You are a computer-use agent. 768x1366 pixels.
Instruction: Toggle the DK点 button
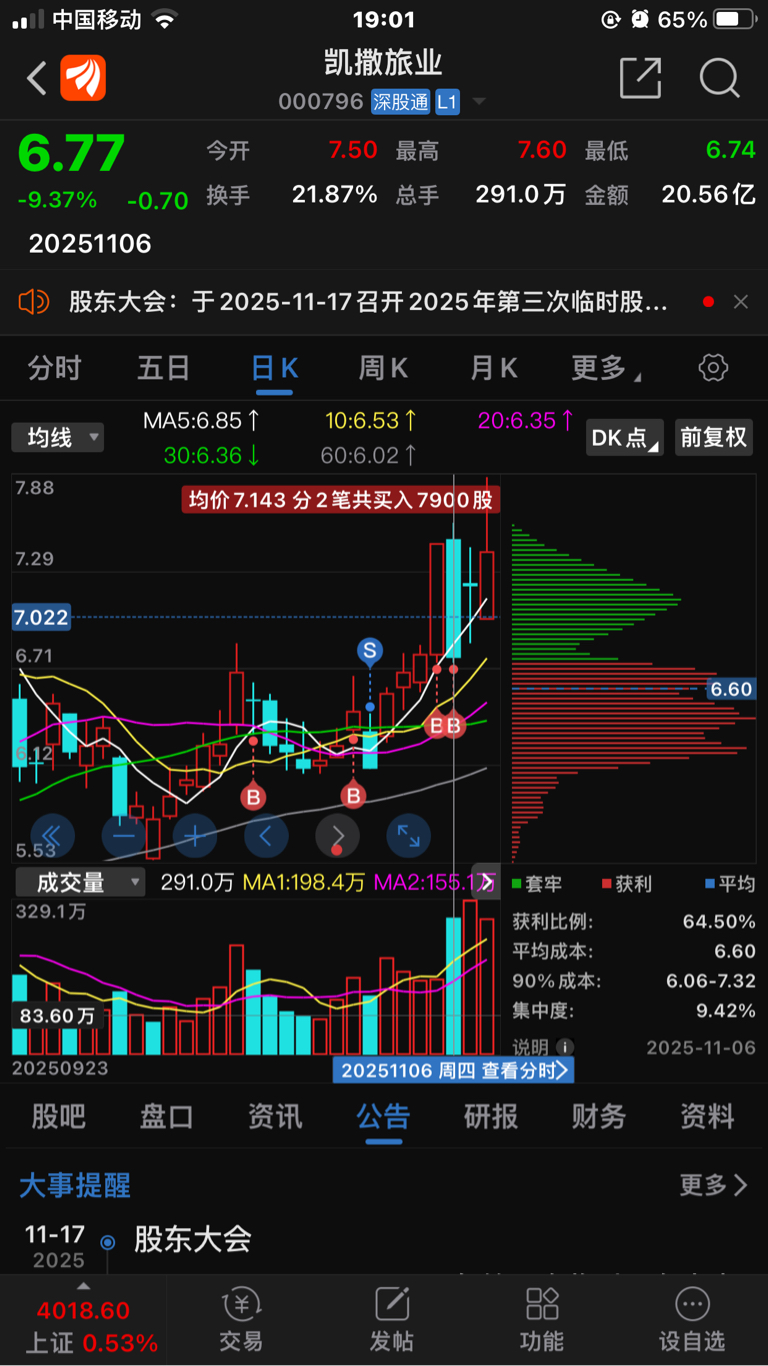[625, 437]
